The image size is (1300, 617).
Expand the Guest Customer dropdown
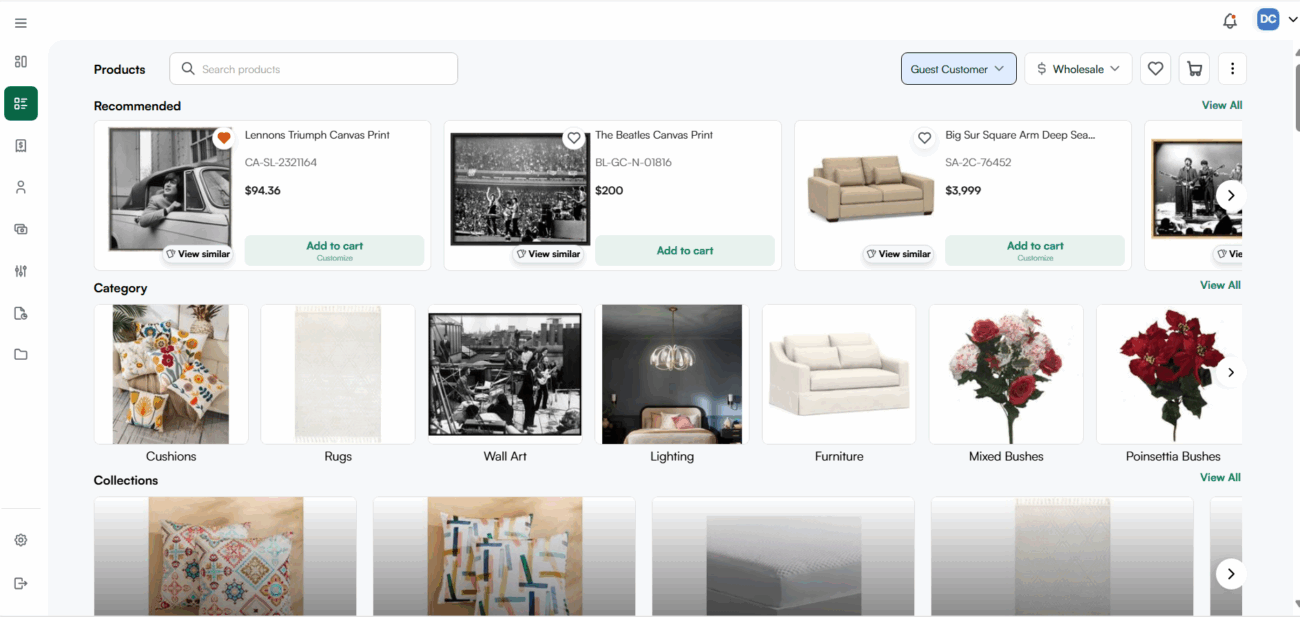958,69
